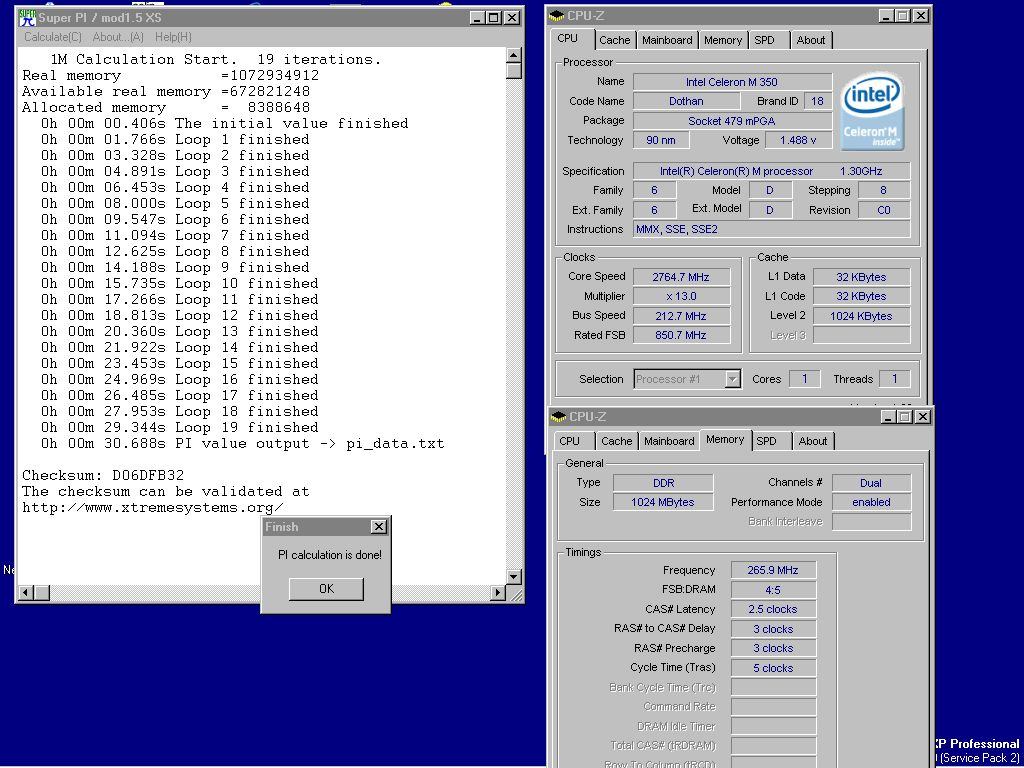The image size is (1024, 768).
Task: Click the upper CPU-Z window title icon
Action: [557, 16]
